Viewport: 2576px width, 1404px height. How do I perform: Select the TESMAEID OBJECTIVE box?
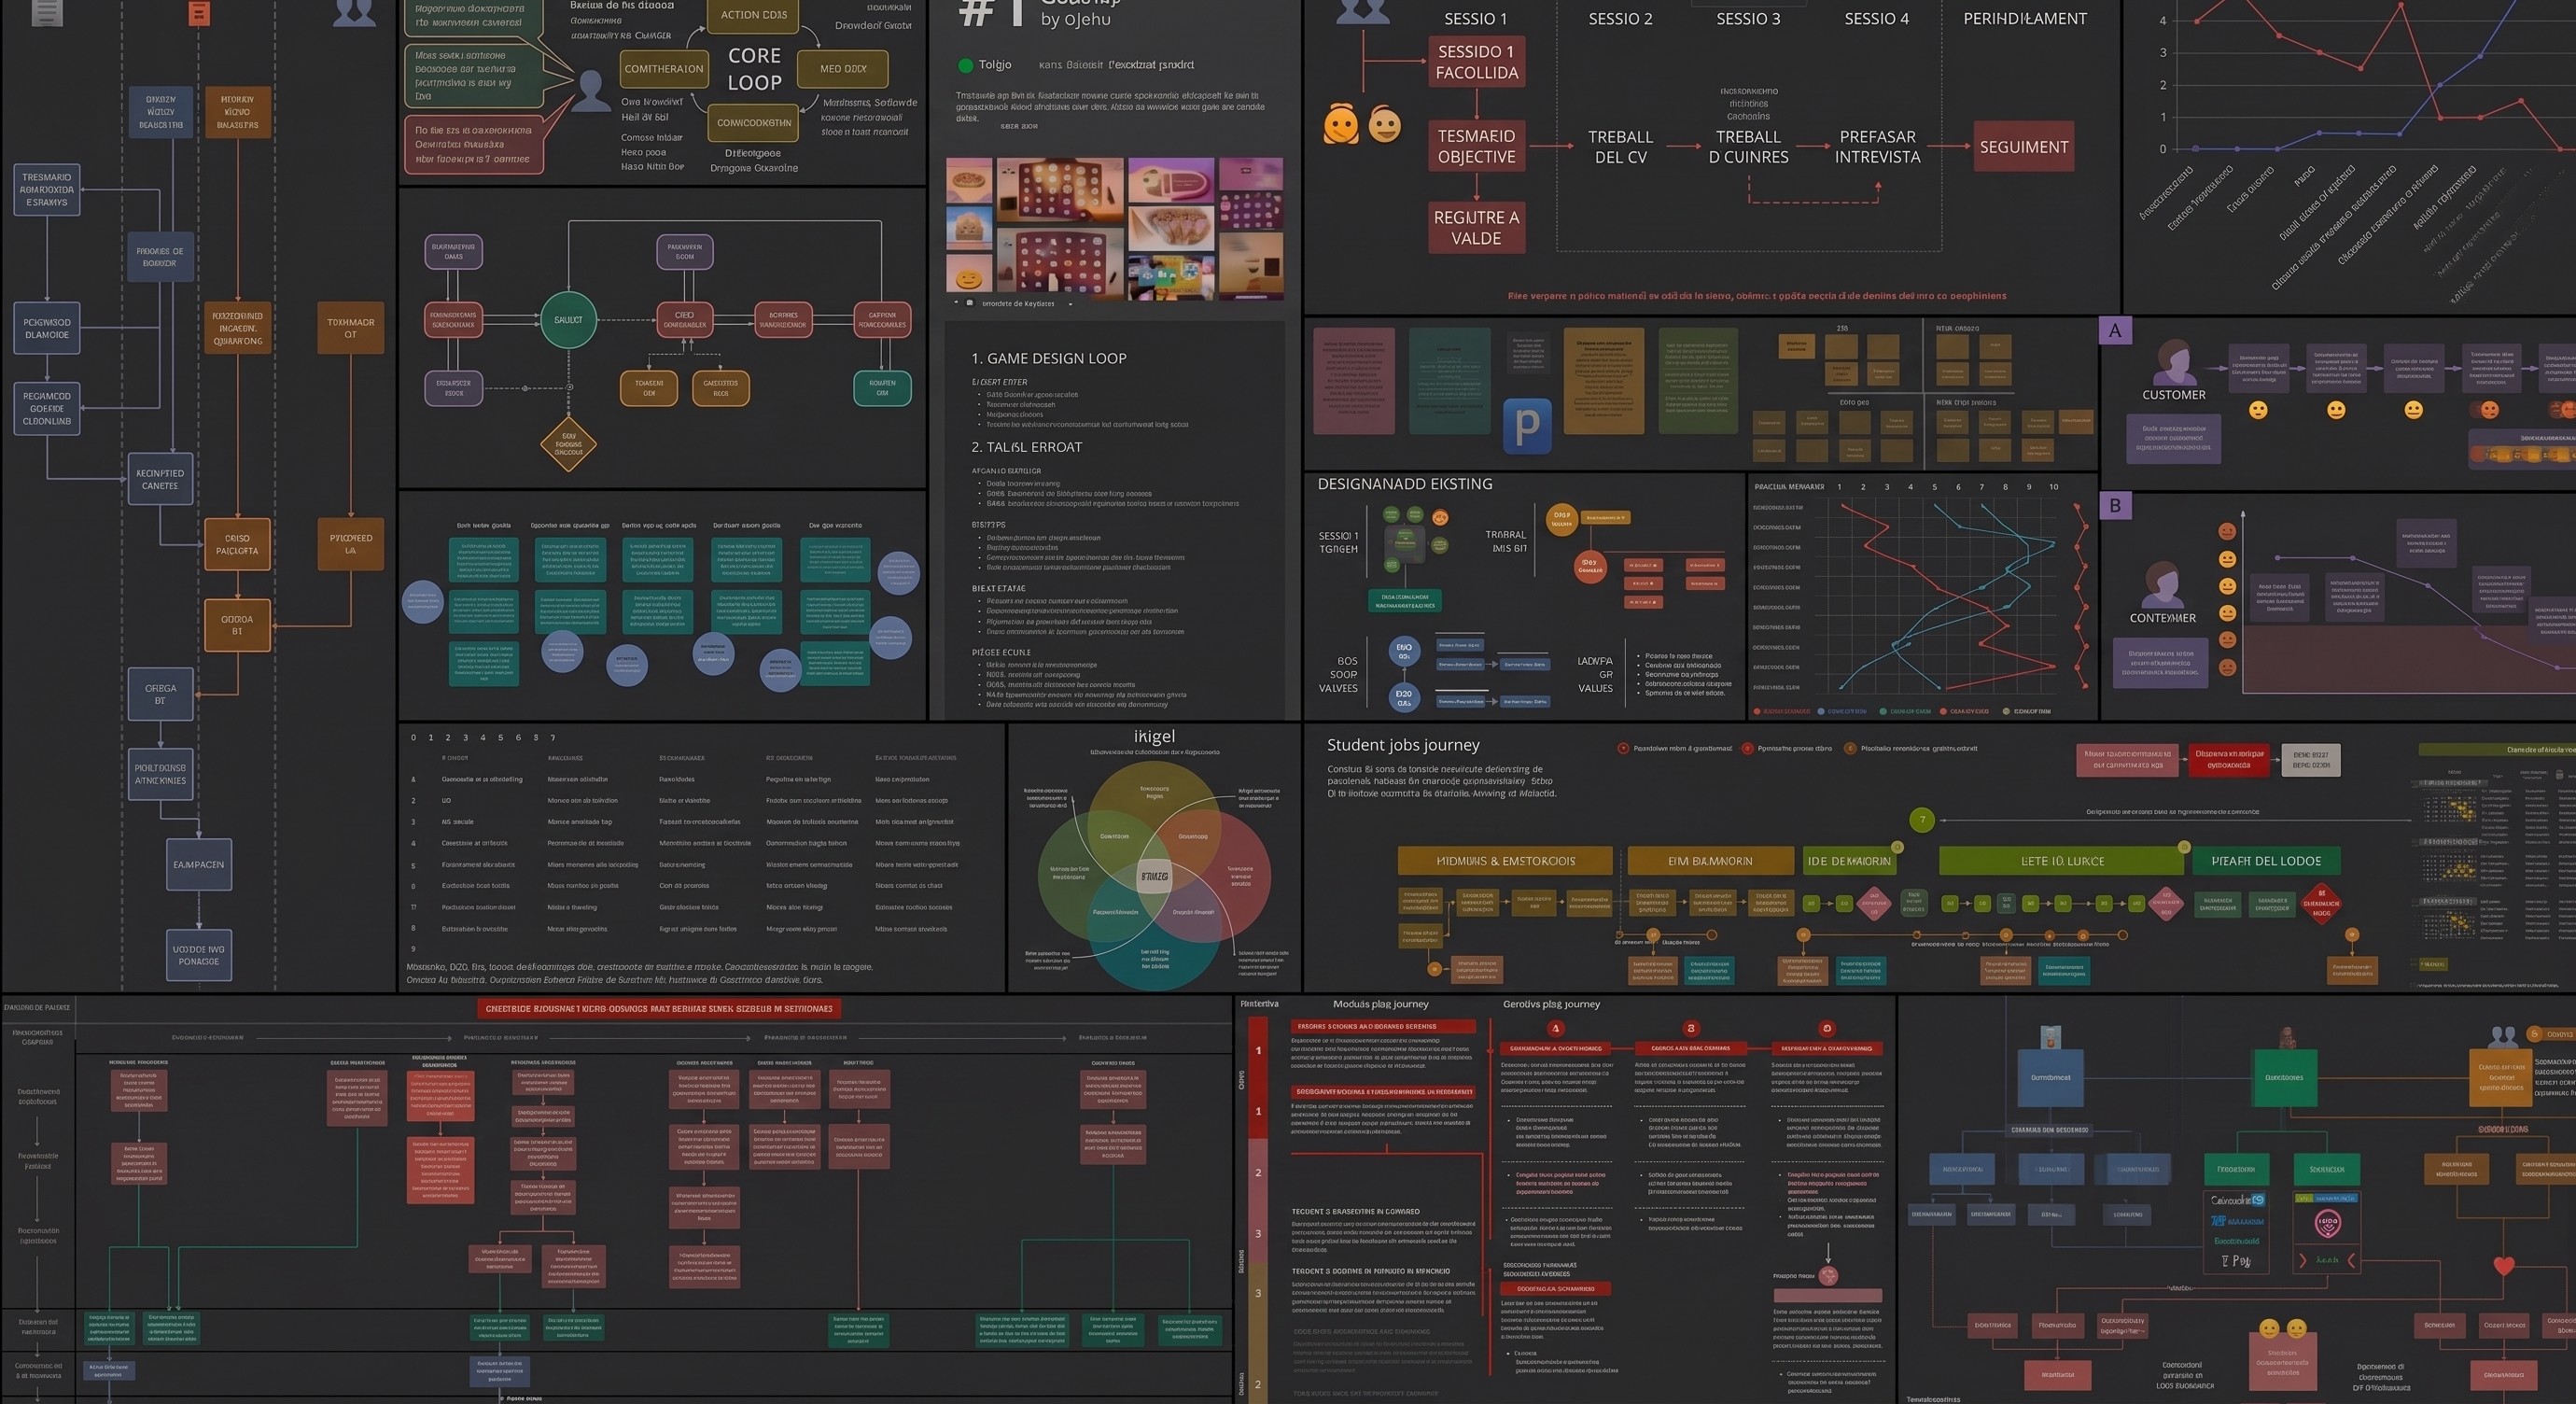pyautogui.click(x=1477, y=146)
